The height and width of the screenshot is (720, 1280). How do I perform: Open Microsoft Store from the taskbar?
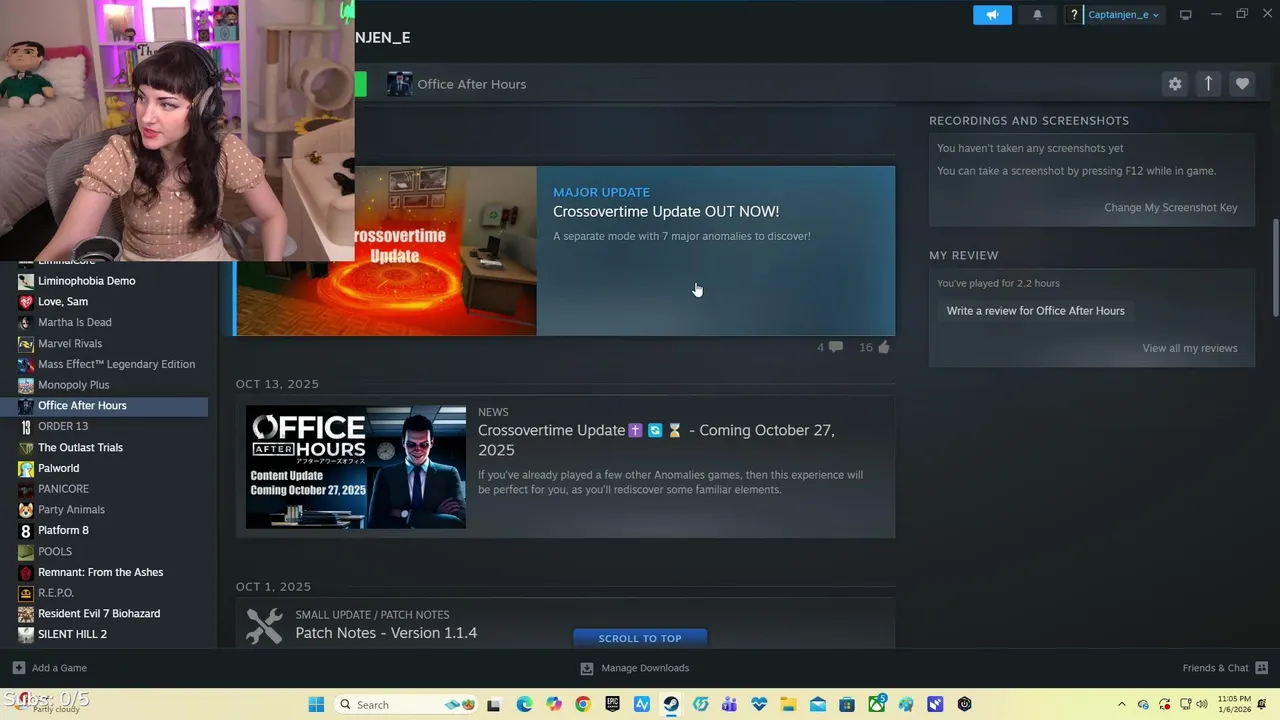coord(847,704)
